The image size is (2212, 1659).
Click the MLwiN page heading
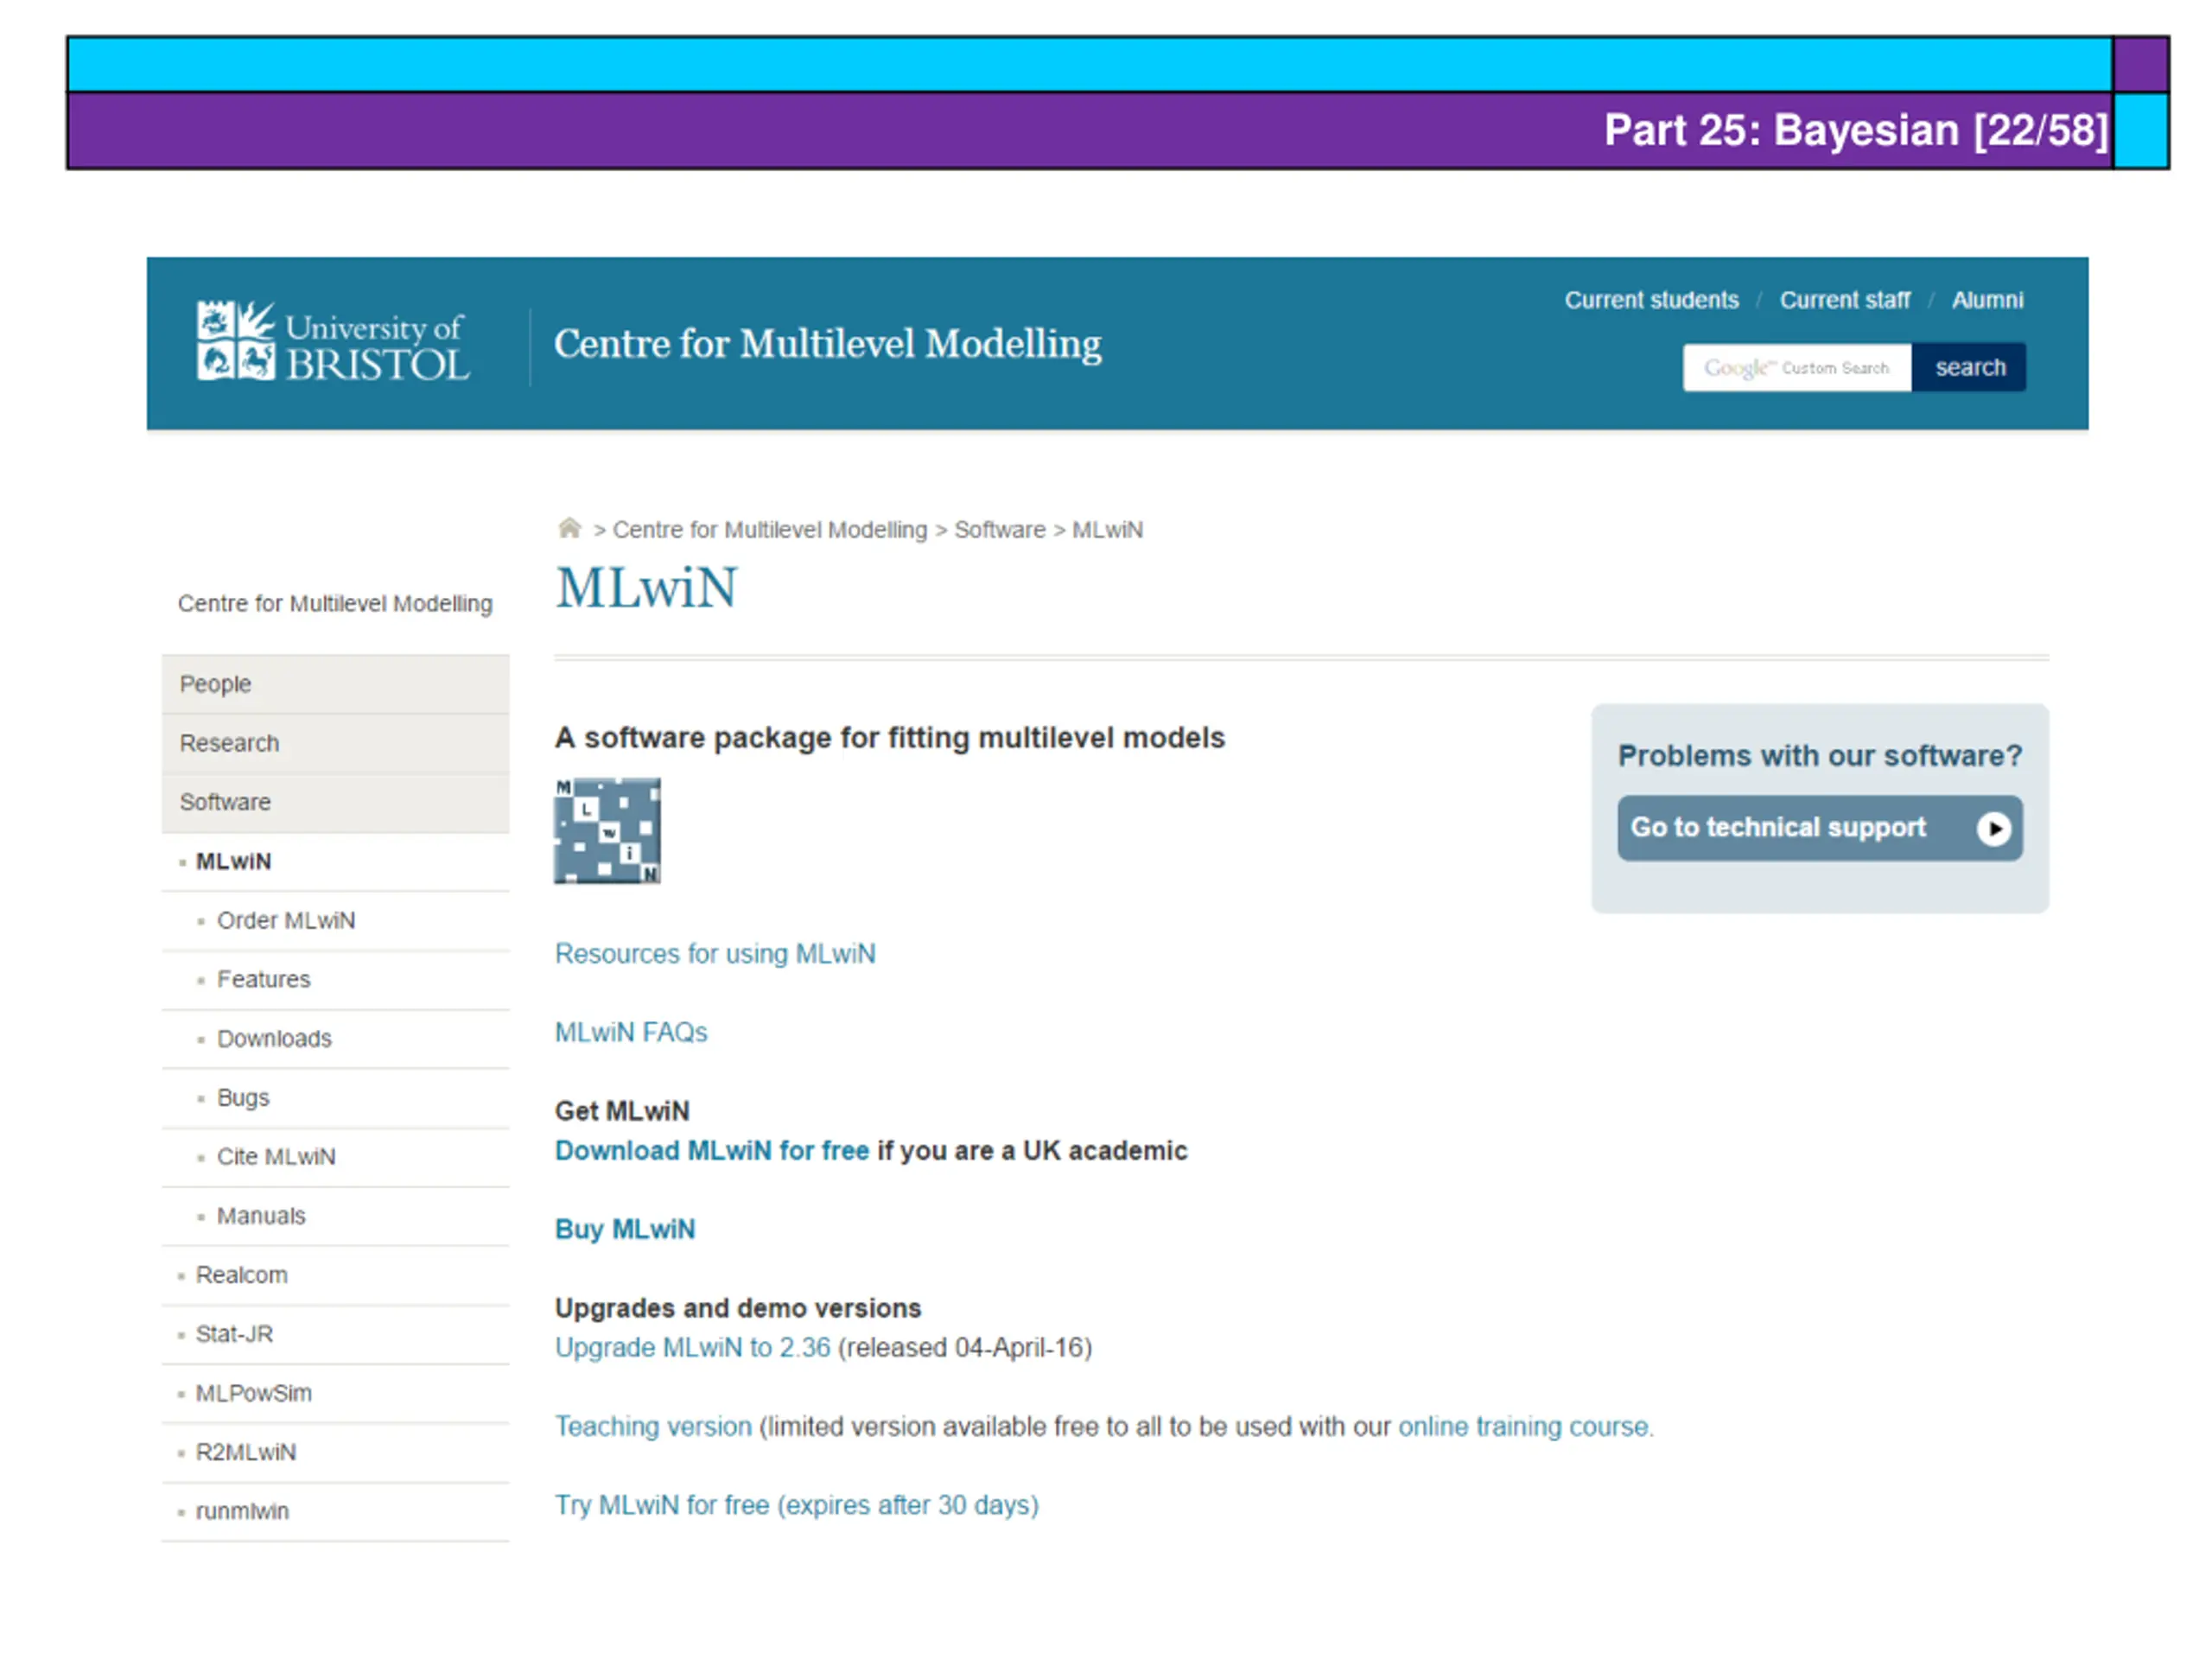(646, 588)
